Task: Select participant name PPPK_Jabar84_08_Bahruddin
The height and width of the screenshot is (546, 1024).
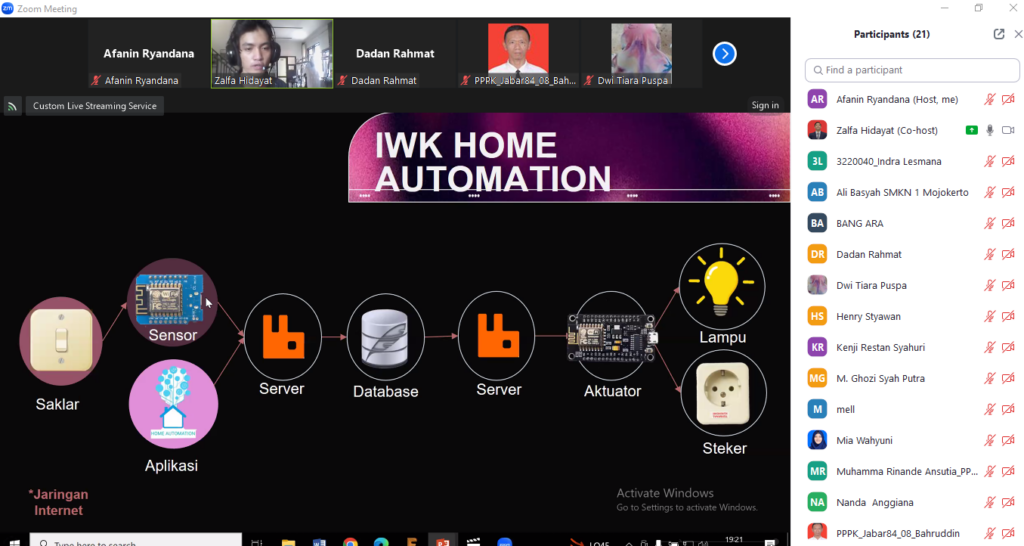Action: coord(897,534)
